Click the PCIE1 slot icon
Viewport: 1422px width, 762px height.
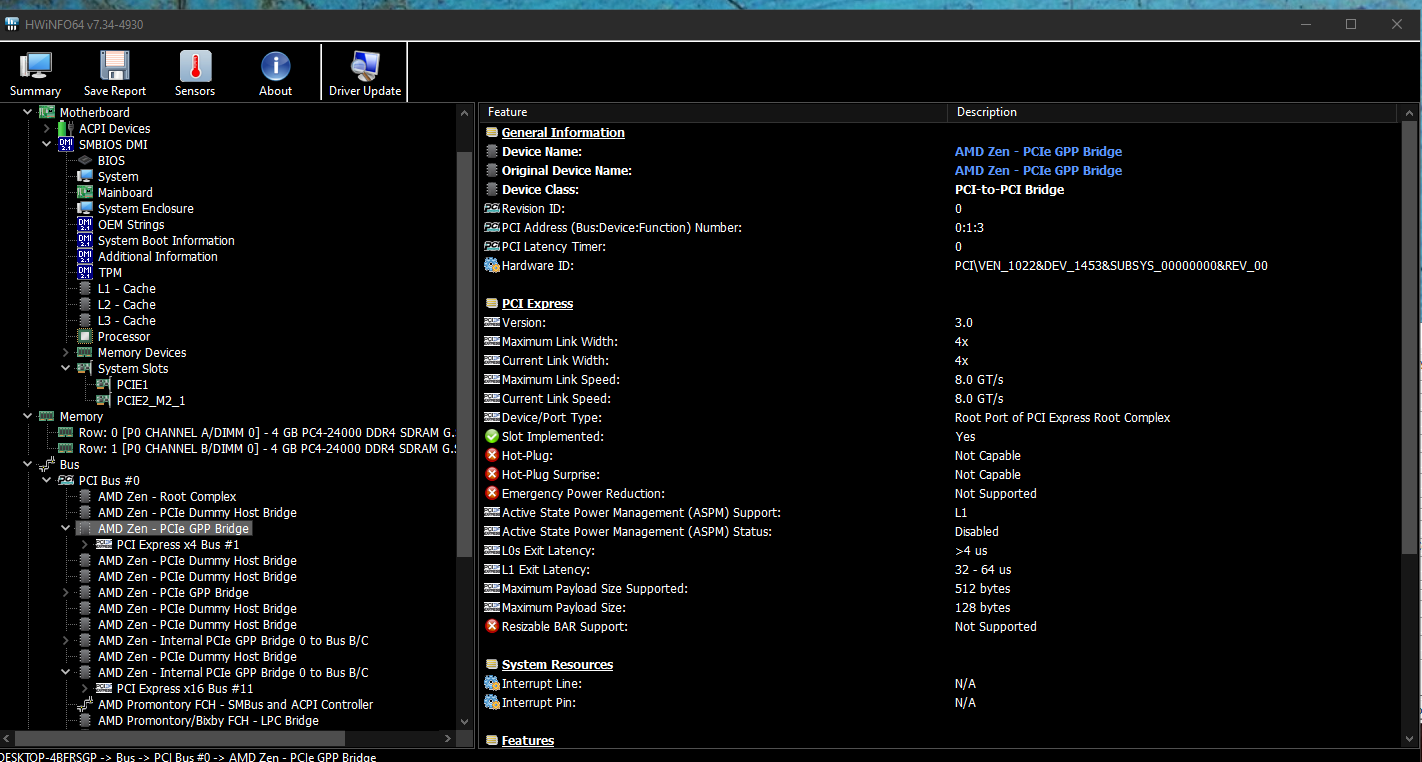pyautogui.click(x=104, y=384)
